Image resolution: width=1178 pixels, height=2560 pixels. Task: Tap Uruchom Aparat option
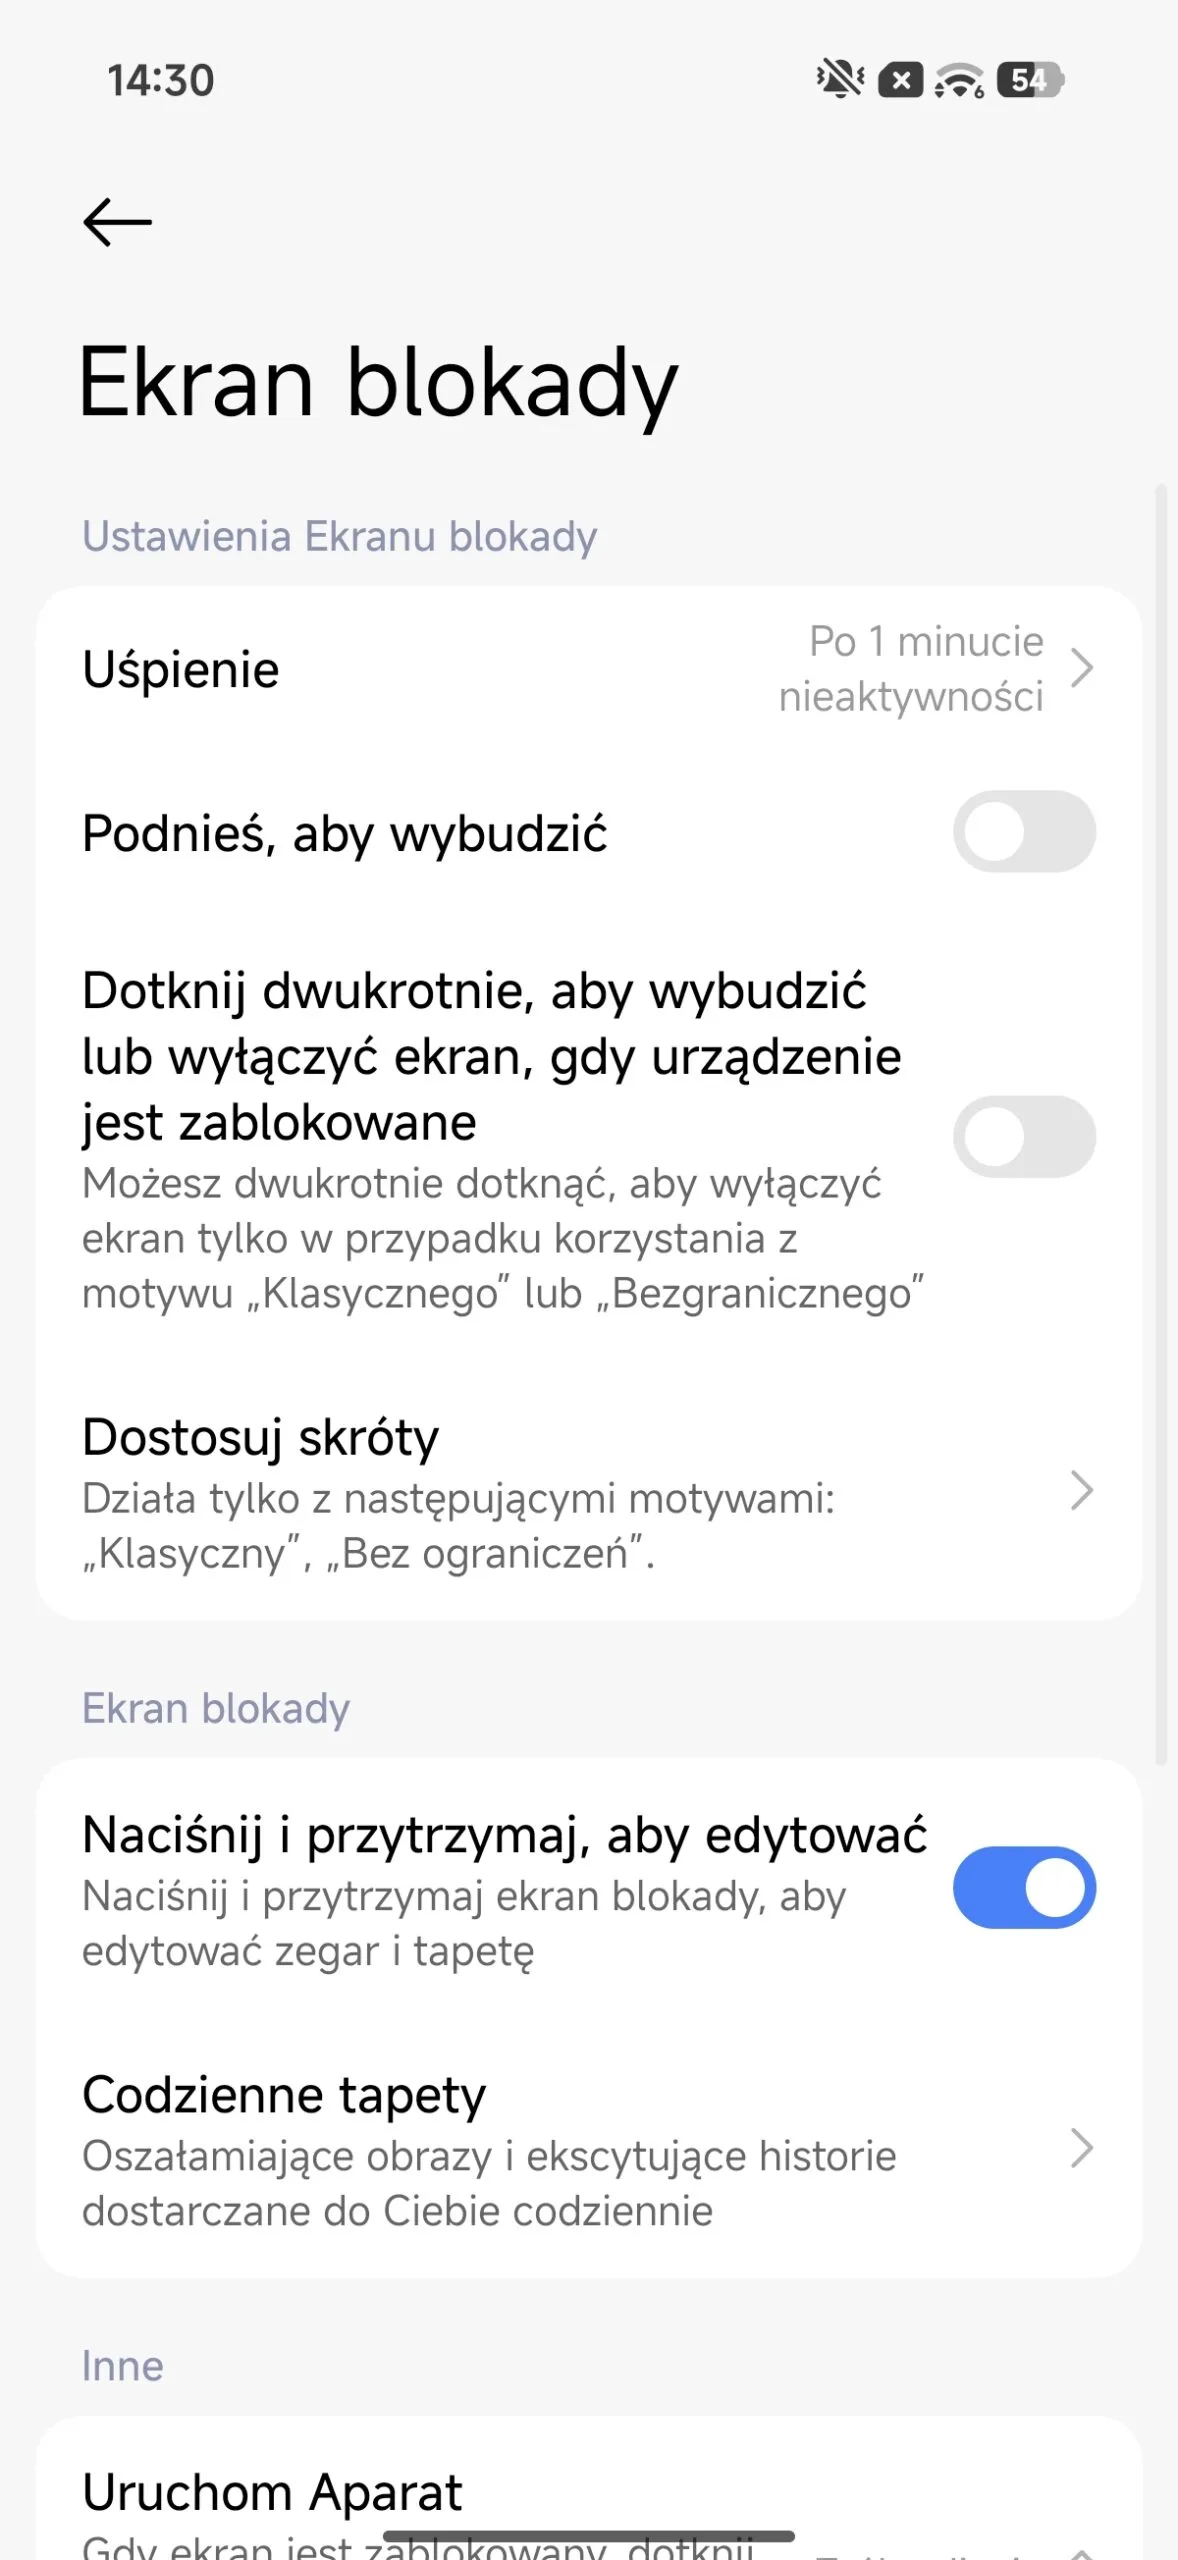(272, 2492)
